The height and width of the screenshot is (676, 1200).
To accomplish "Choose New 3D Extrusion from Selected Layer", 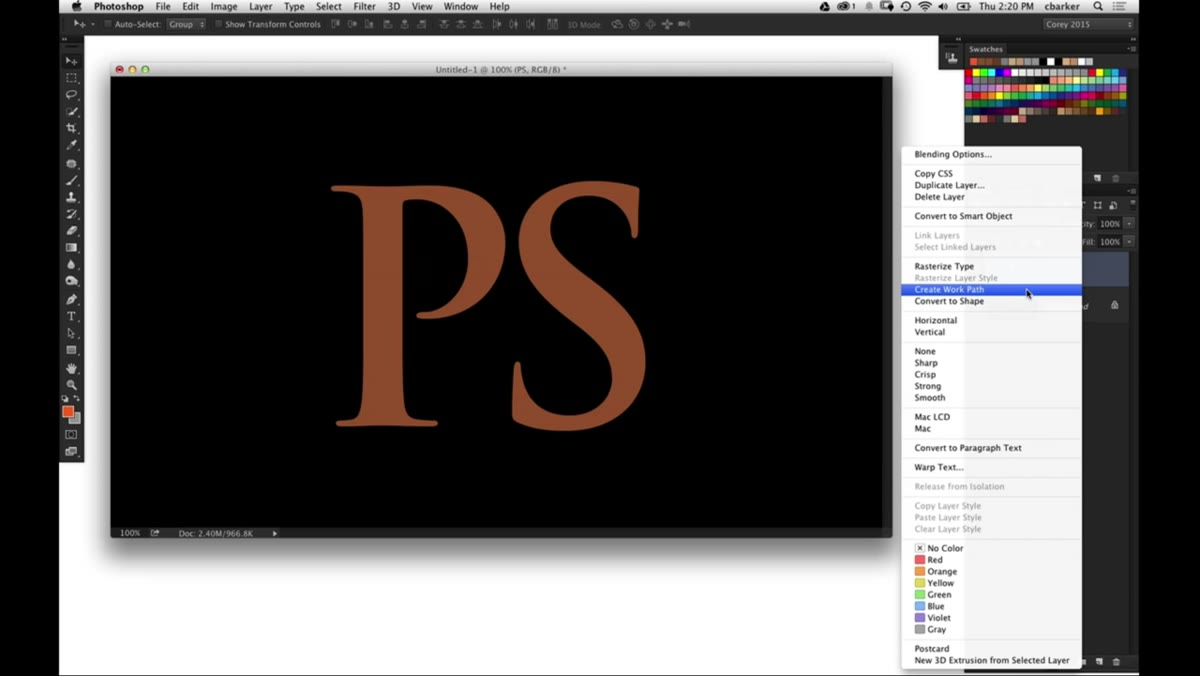I will coord(991,660).
